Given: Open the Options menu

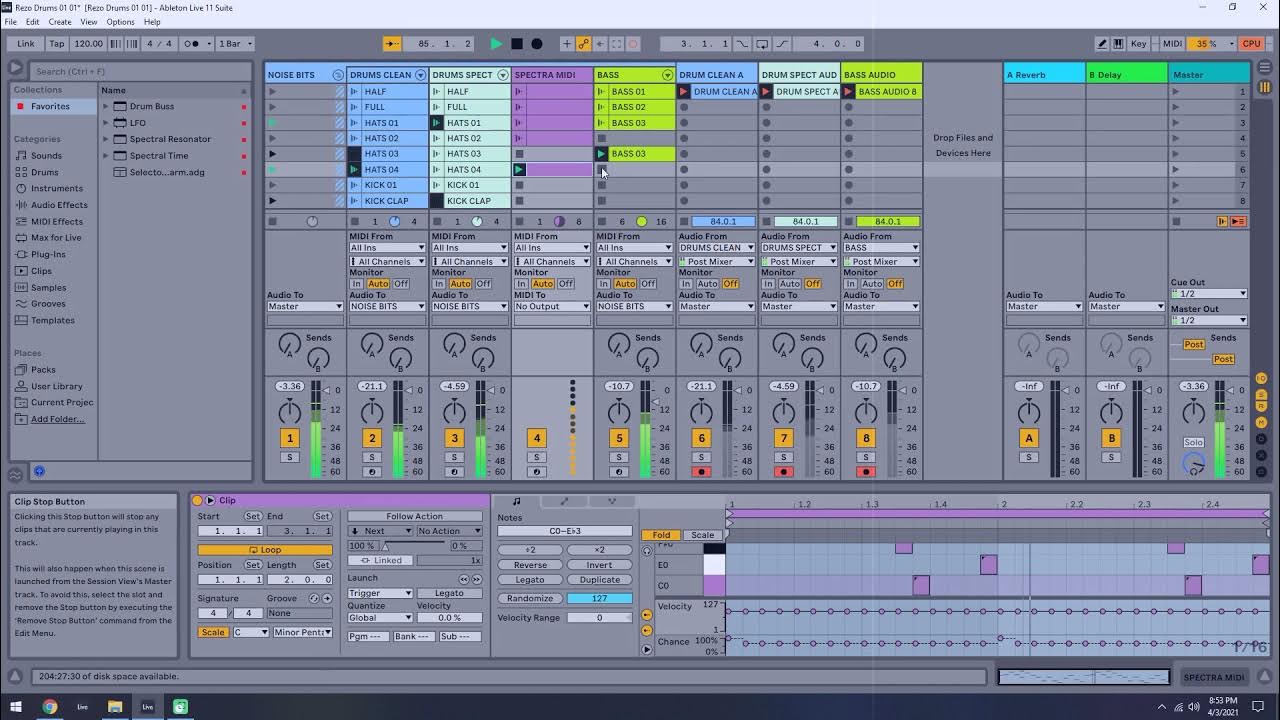Looking at the screenshot, I should (x=120, y=22).
